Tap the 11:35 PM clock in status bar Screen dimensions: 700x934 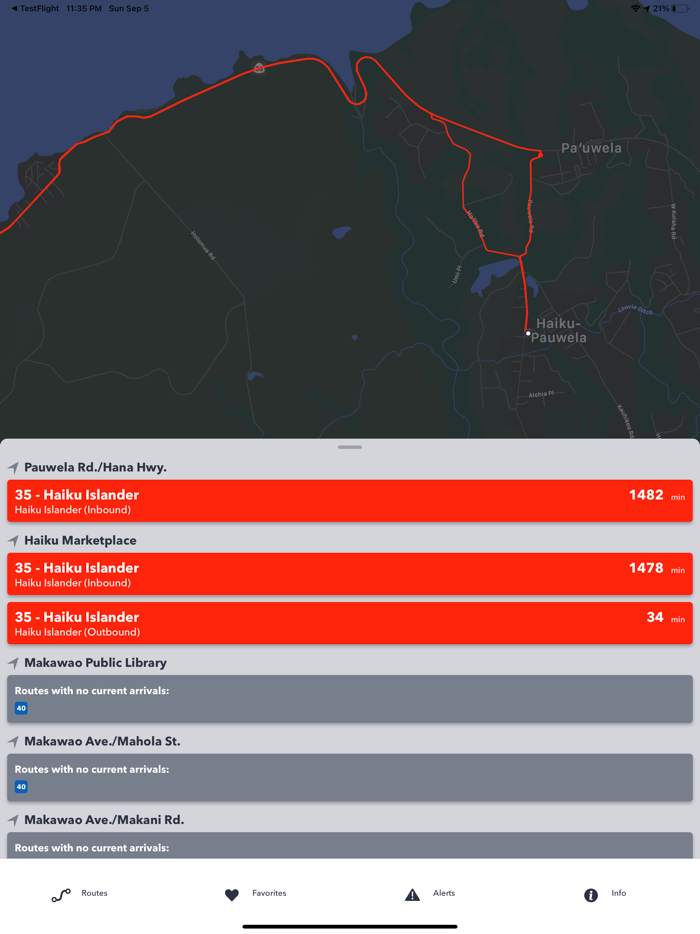pos(83,8)
